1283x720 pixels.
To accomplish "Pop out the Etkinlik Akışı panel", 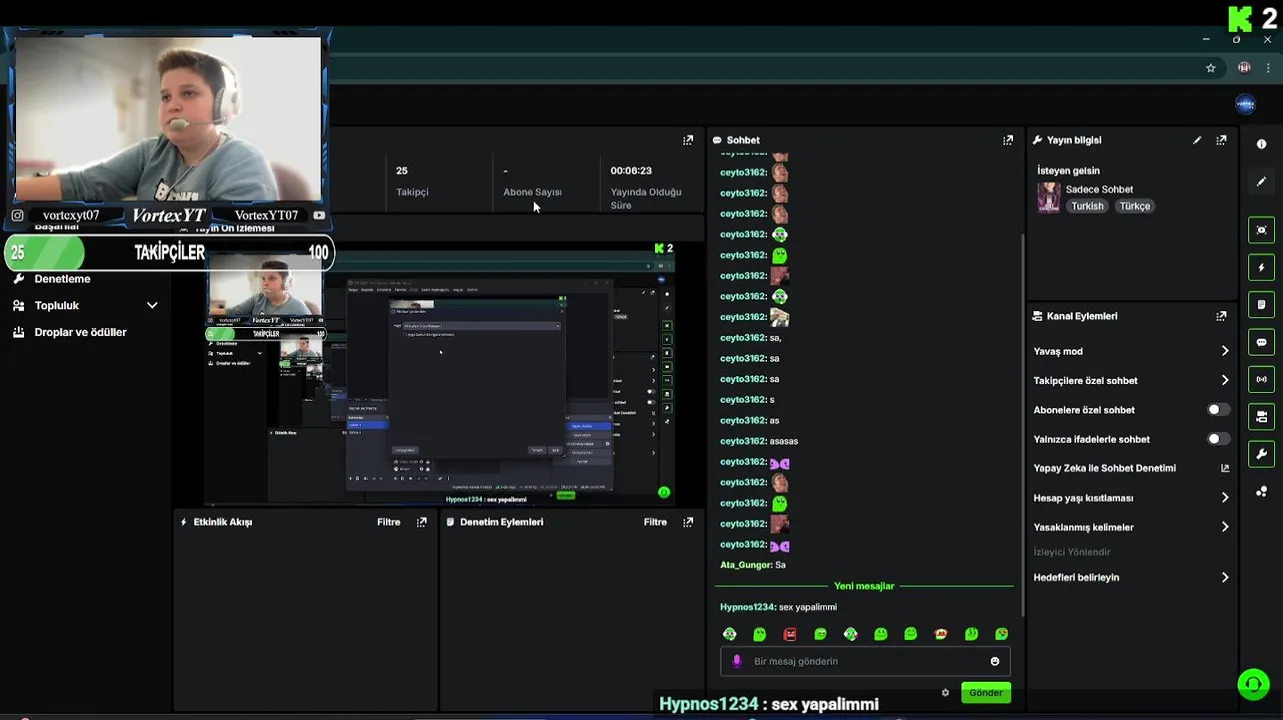I will tap(422, 522).
